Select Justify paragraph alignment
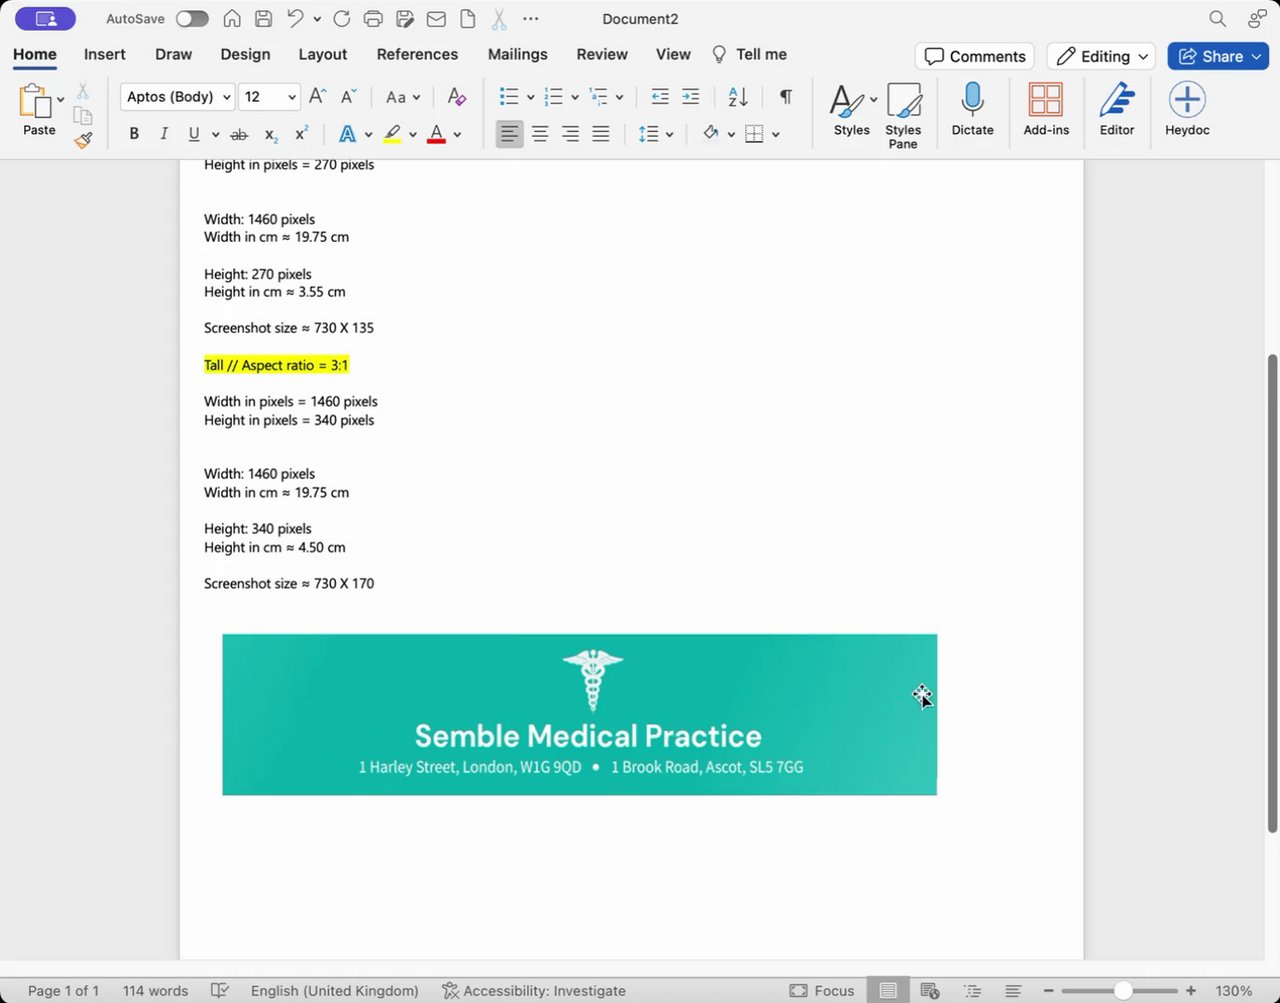This screenshot has height=1003, width=1280. tap(601, 134)
